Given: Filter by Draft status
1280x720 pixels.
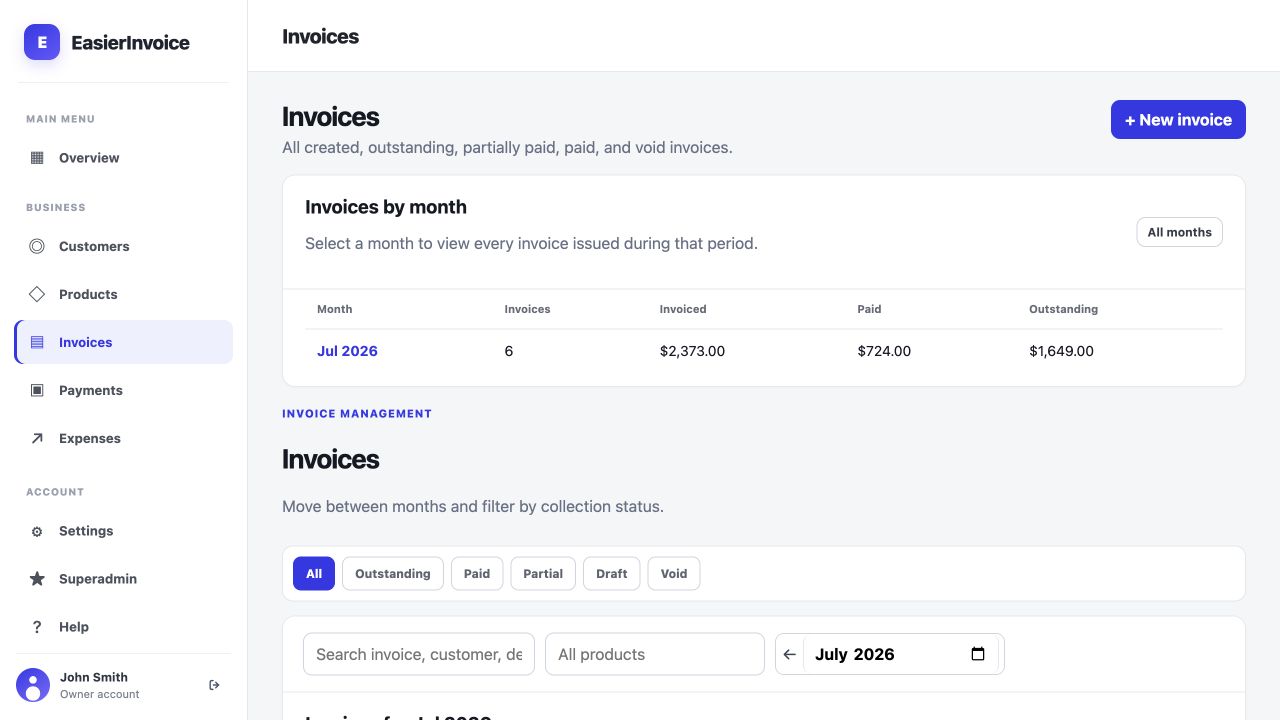Looking at the screenshot, I should 612,574.
